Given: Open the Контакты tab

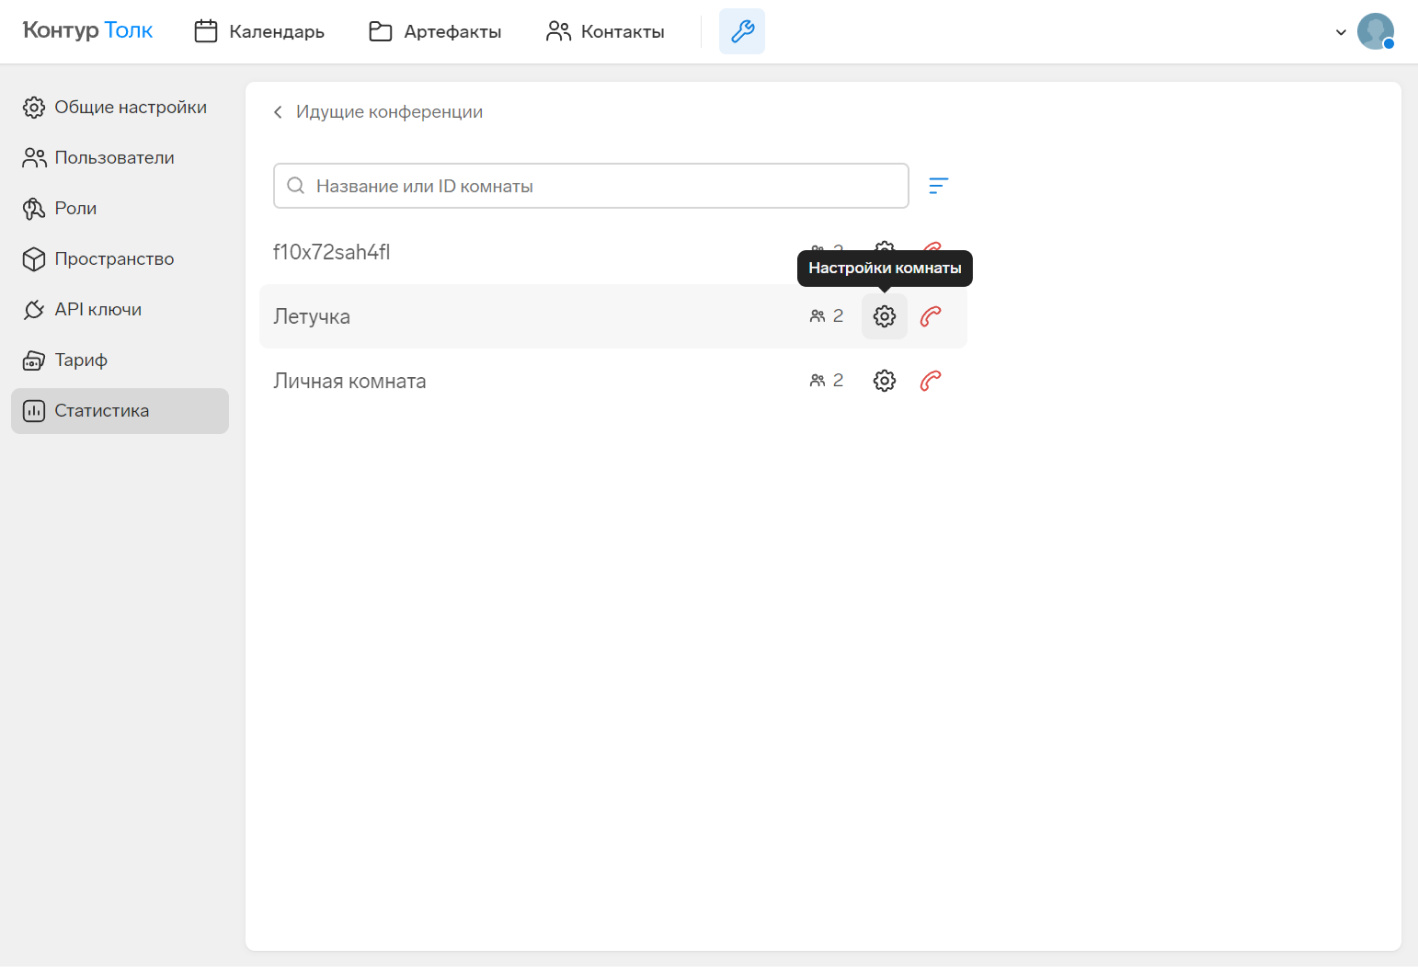Looking at the screenshot, I should pyautogui.click(x=605, y=32).
